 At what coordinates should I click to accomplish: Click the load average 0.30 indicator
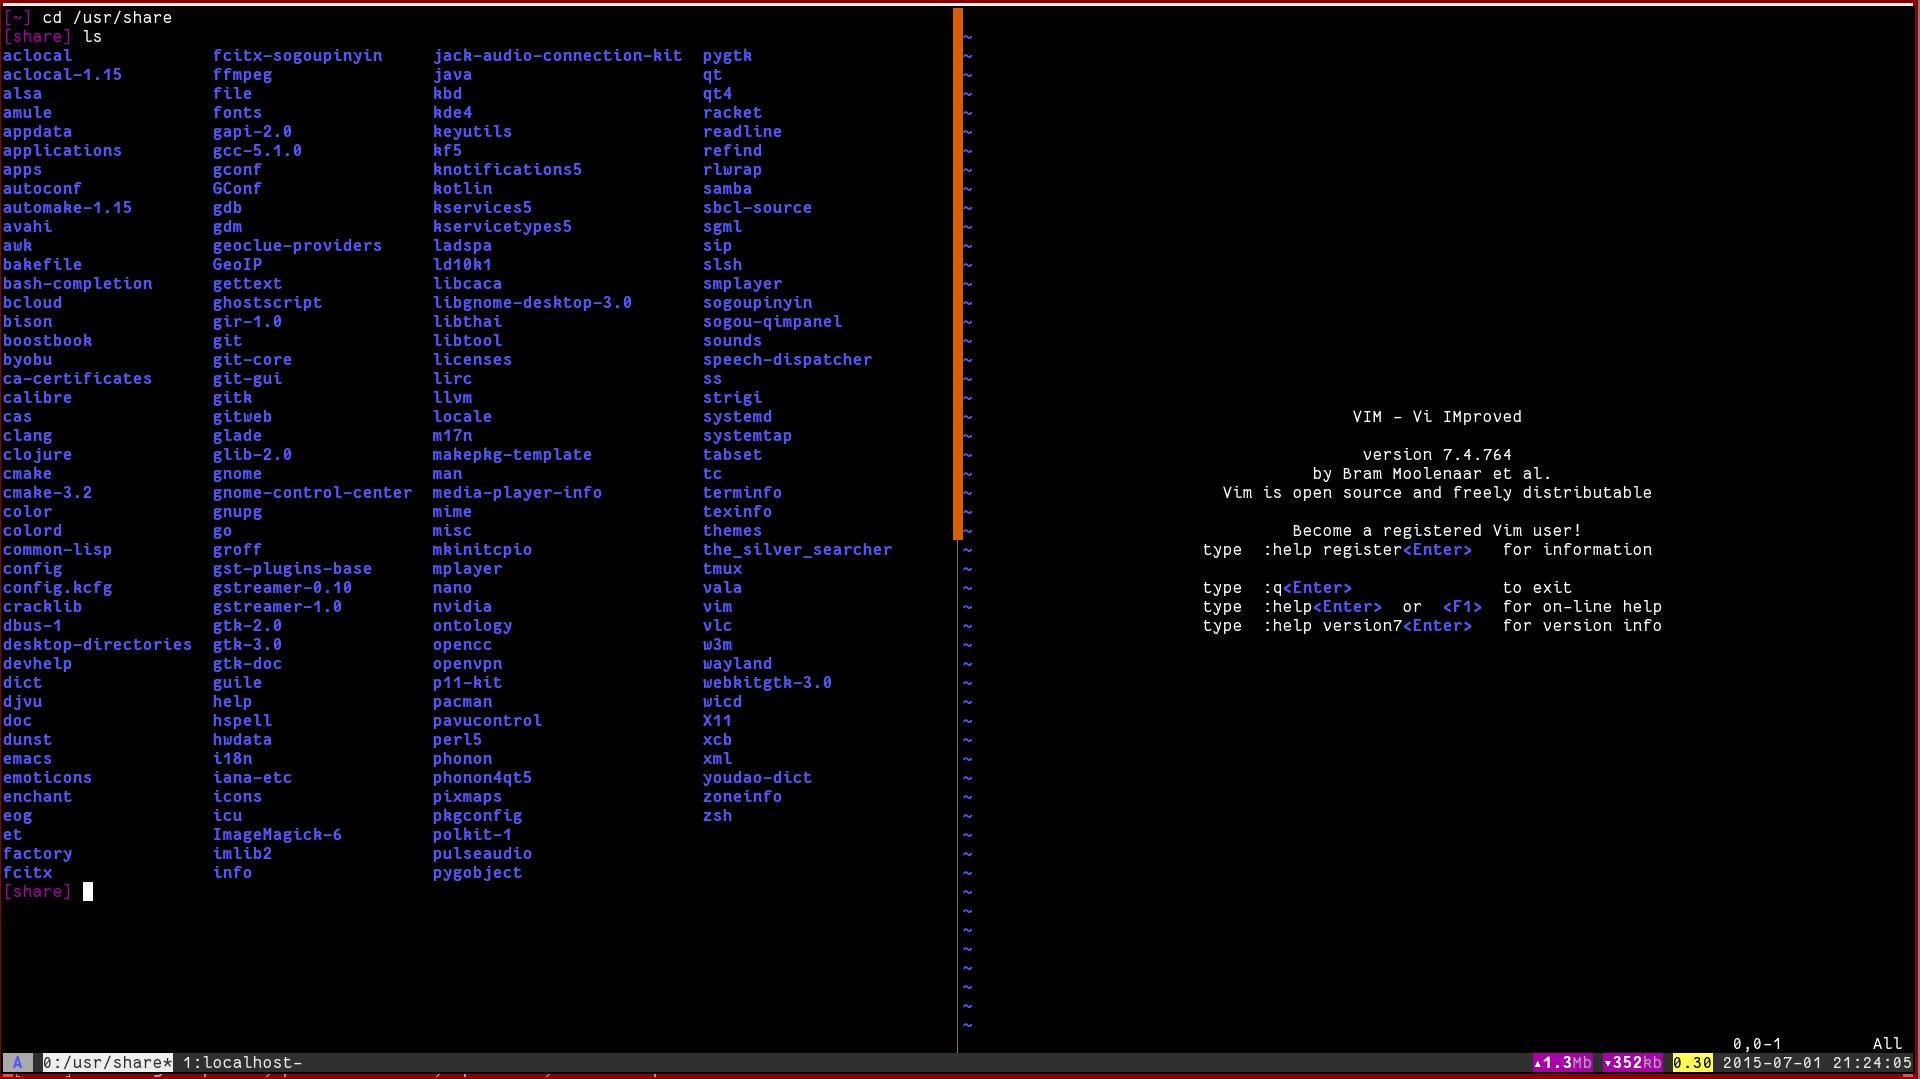point(1692,1062)
